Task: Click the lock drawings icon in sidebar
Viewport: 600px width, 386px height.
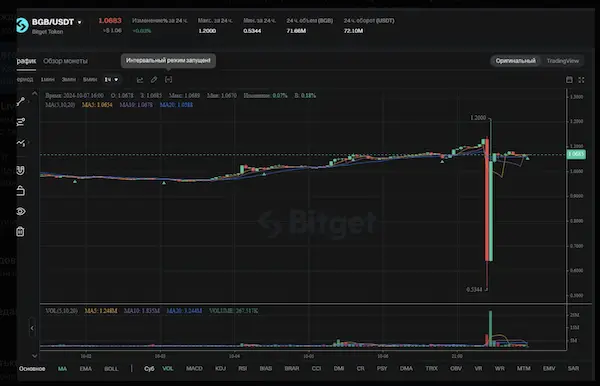Action: 21,190
